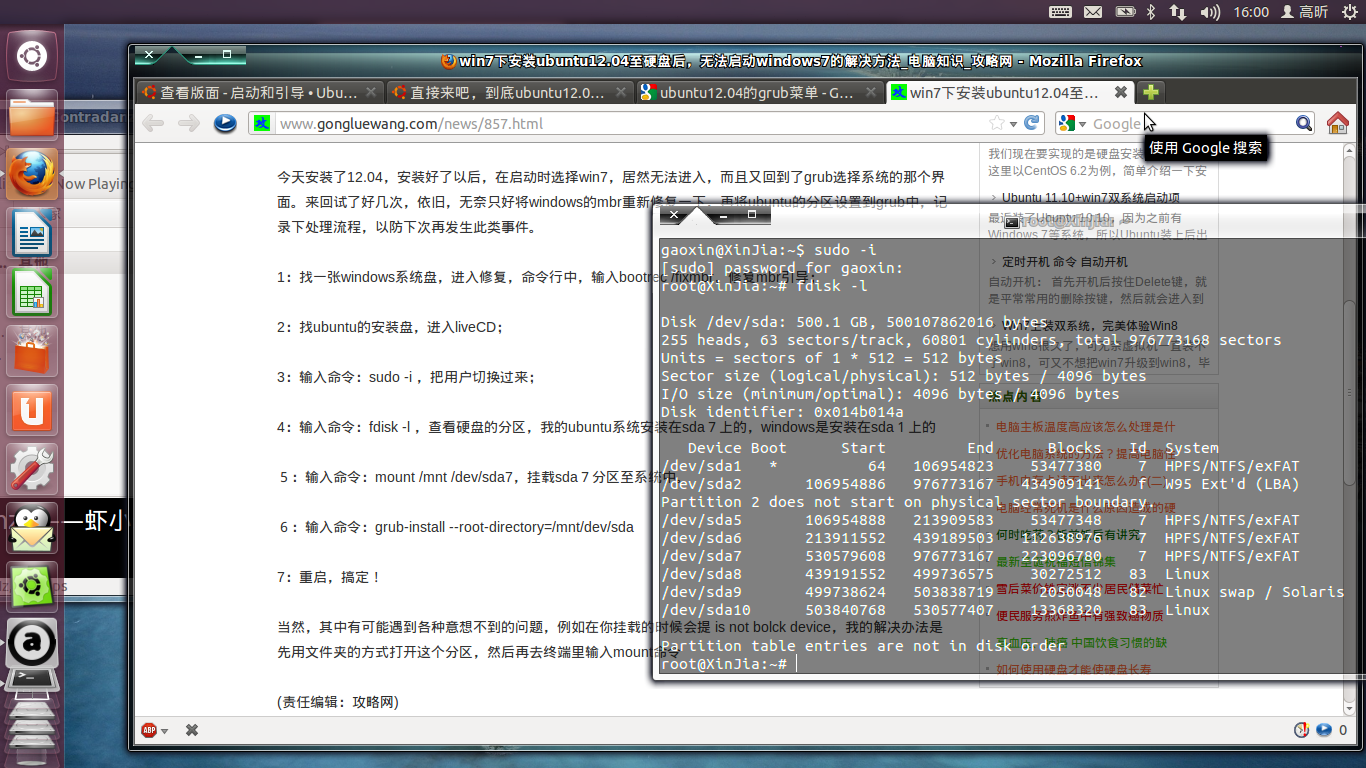The width and height of the screenshot is (1366, 768).
Task: Close the 'win7下安装ubuntu12.04至' tab
Action: [1121, 92]
